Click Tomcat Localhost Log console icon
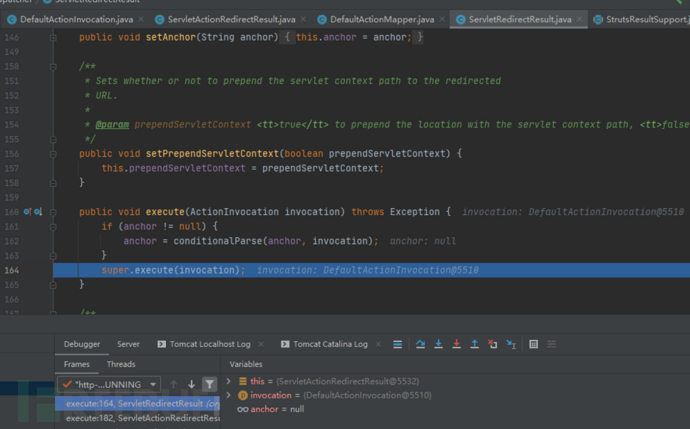The width and height of the screenshot is (690, 429). point(161,344)
